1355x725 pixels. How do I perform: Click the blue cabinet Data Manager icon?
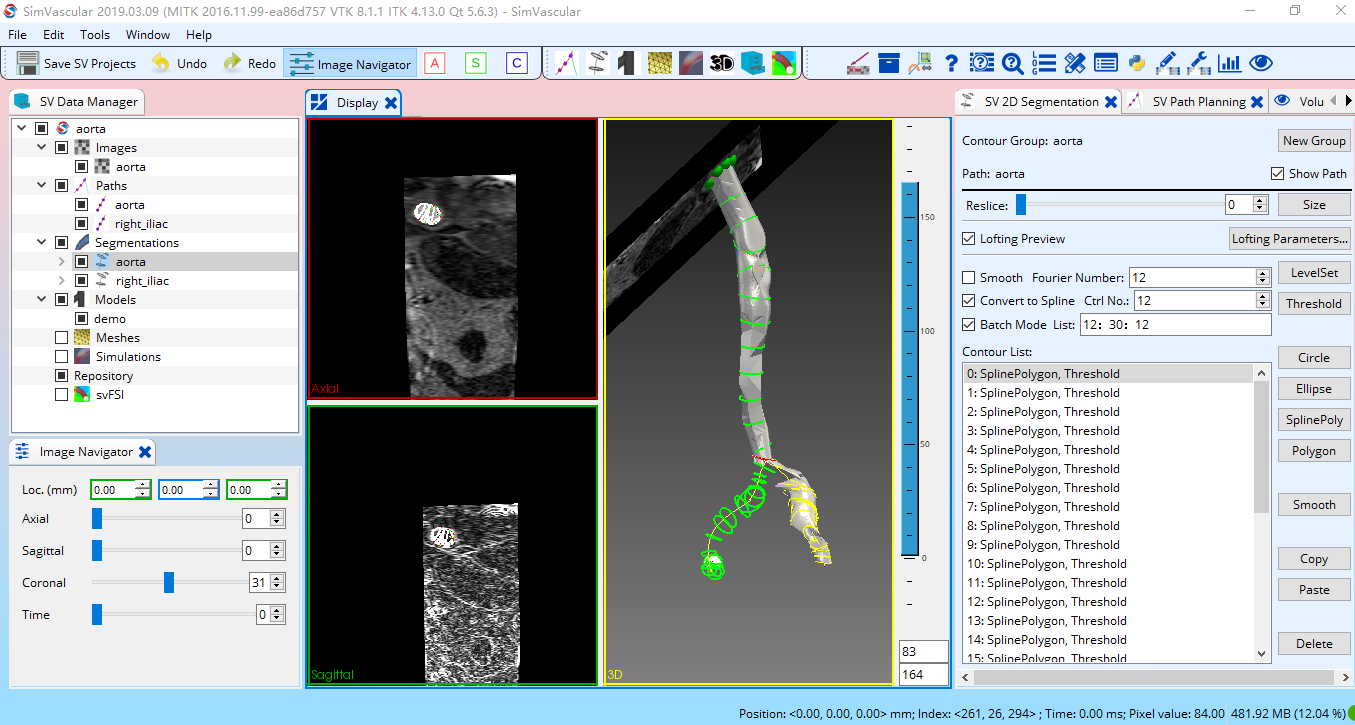[x=753, y=63]
